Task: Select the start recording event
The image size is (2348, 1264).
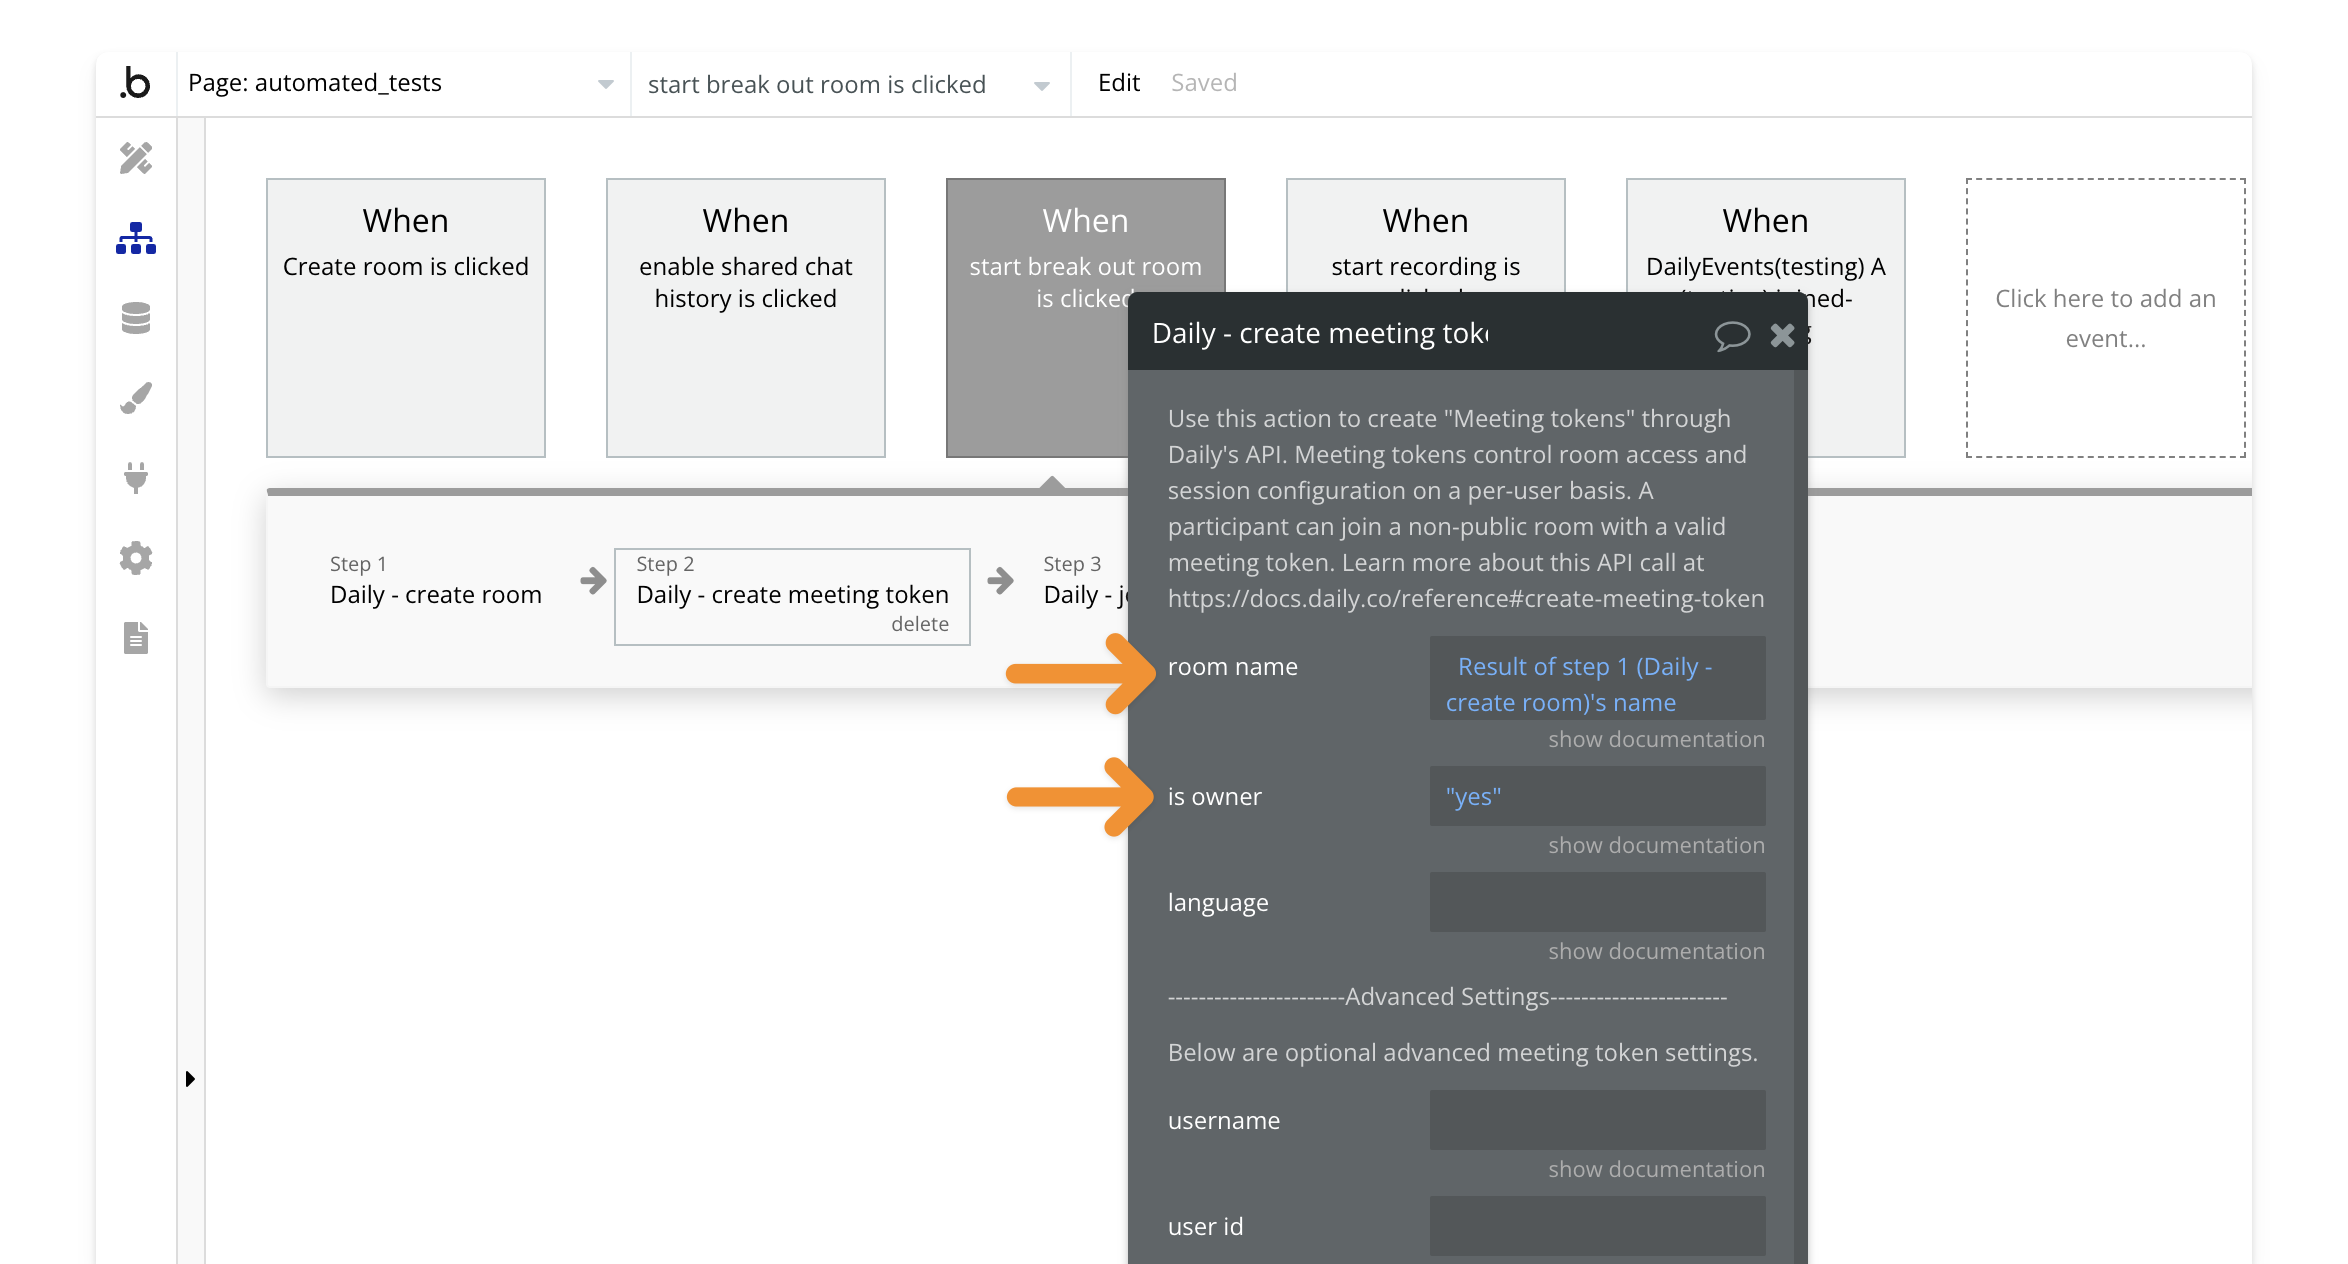Action: (1425, 236)
